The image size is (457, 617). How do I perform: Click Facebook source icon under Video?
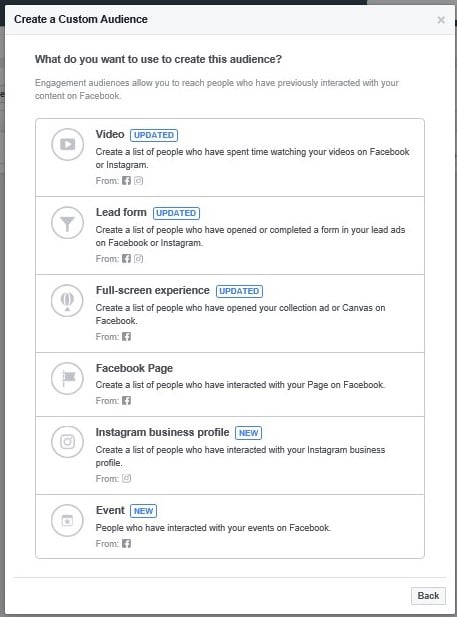[126, 181]
